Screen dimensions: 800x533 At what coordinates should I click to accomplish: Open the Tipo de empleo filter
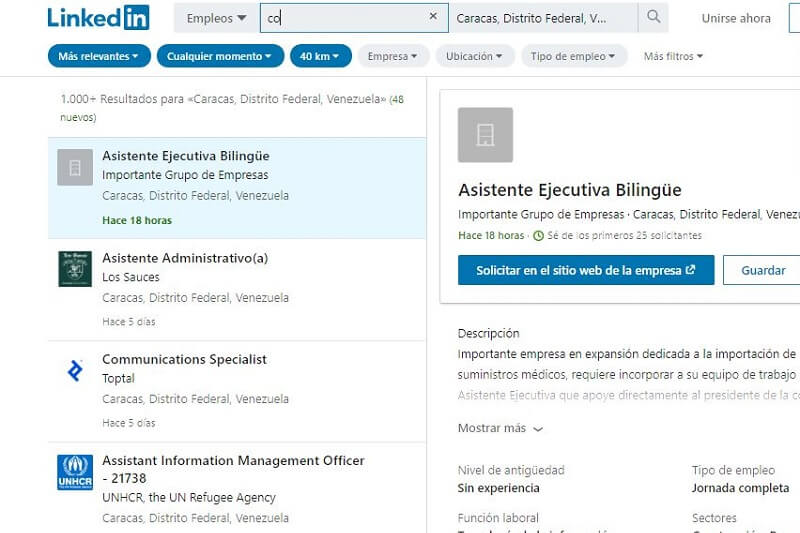pyautogui.click(x=574, y=56)
